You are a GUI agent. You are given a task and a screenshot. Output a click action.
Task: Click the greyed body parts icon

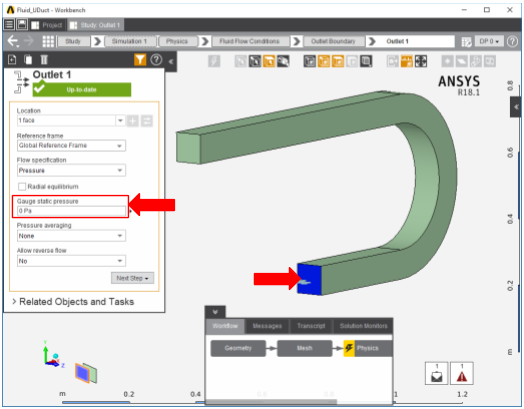coord(476,61)
